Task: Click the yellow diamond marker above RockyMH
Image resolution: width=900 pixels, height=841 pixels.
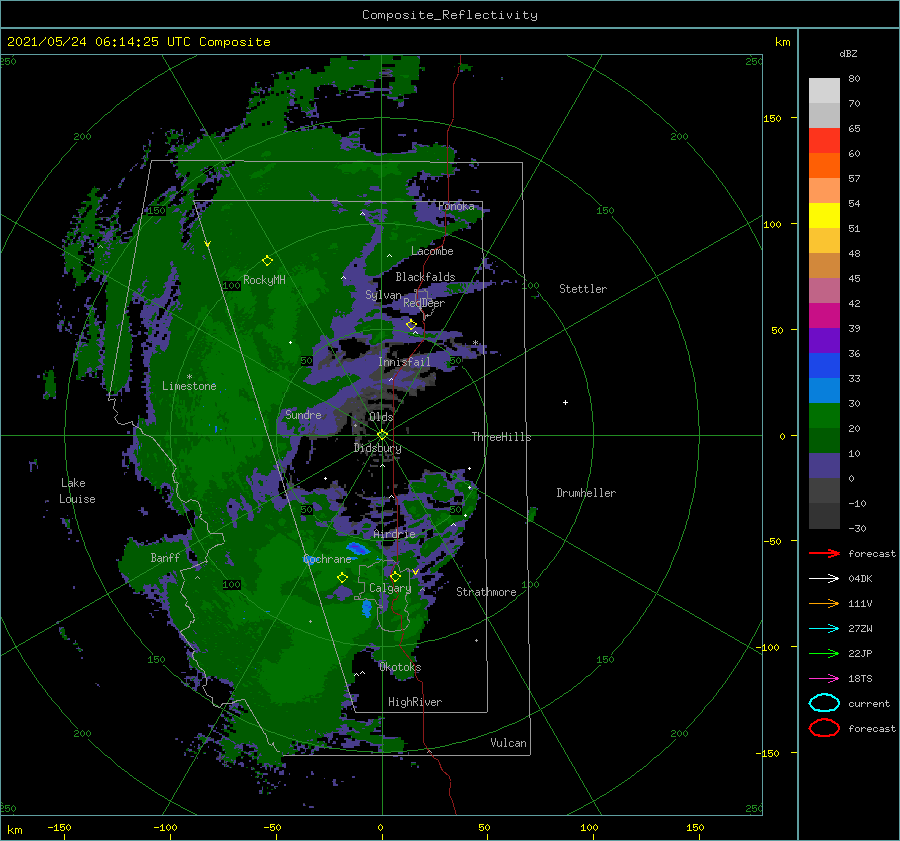Action: coord(267,261)
